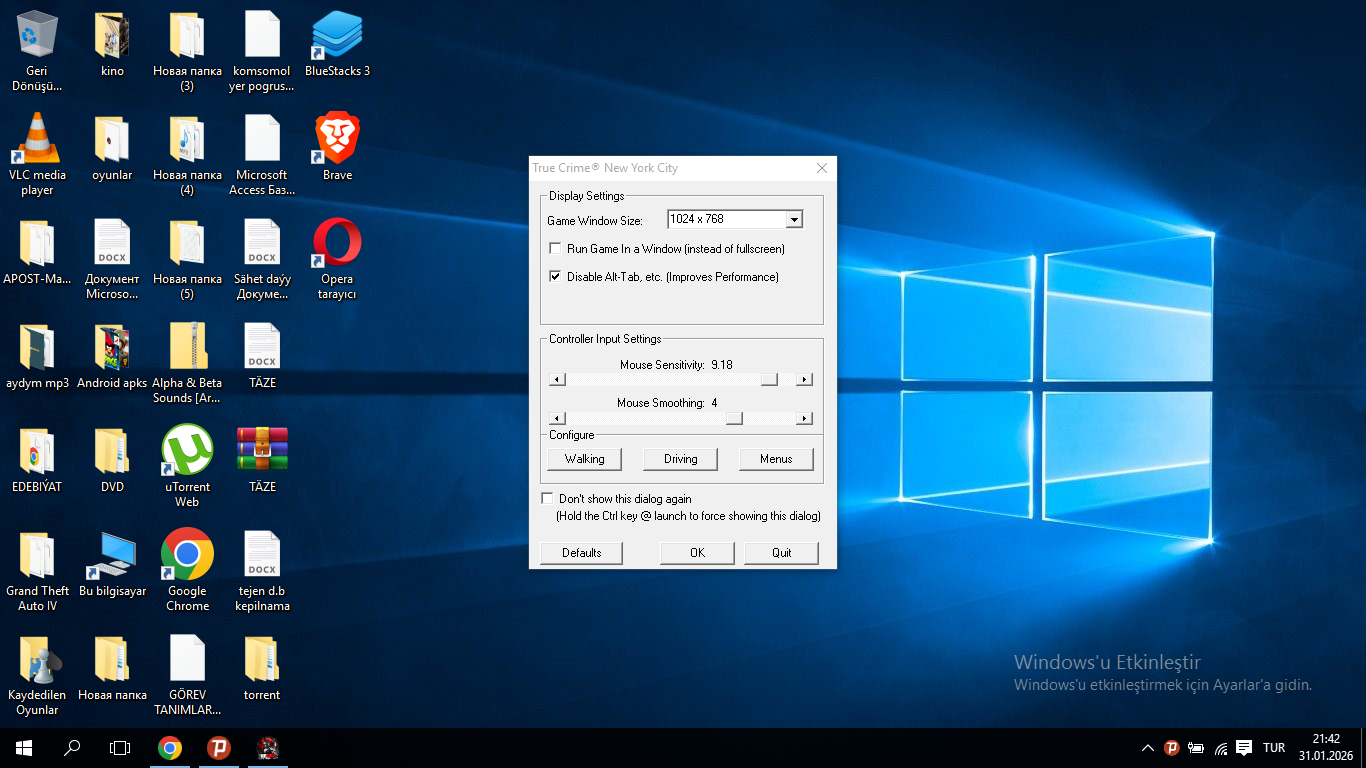Select the torrent folder icon
The height and width of the screenshot is (768, 1366).
[262, 669]
